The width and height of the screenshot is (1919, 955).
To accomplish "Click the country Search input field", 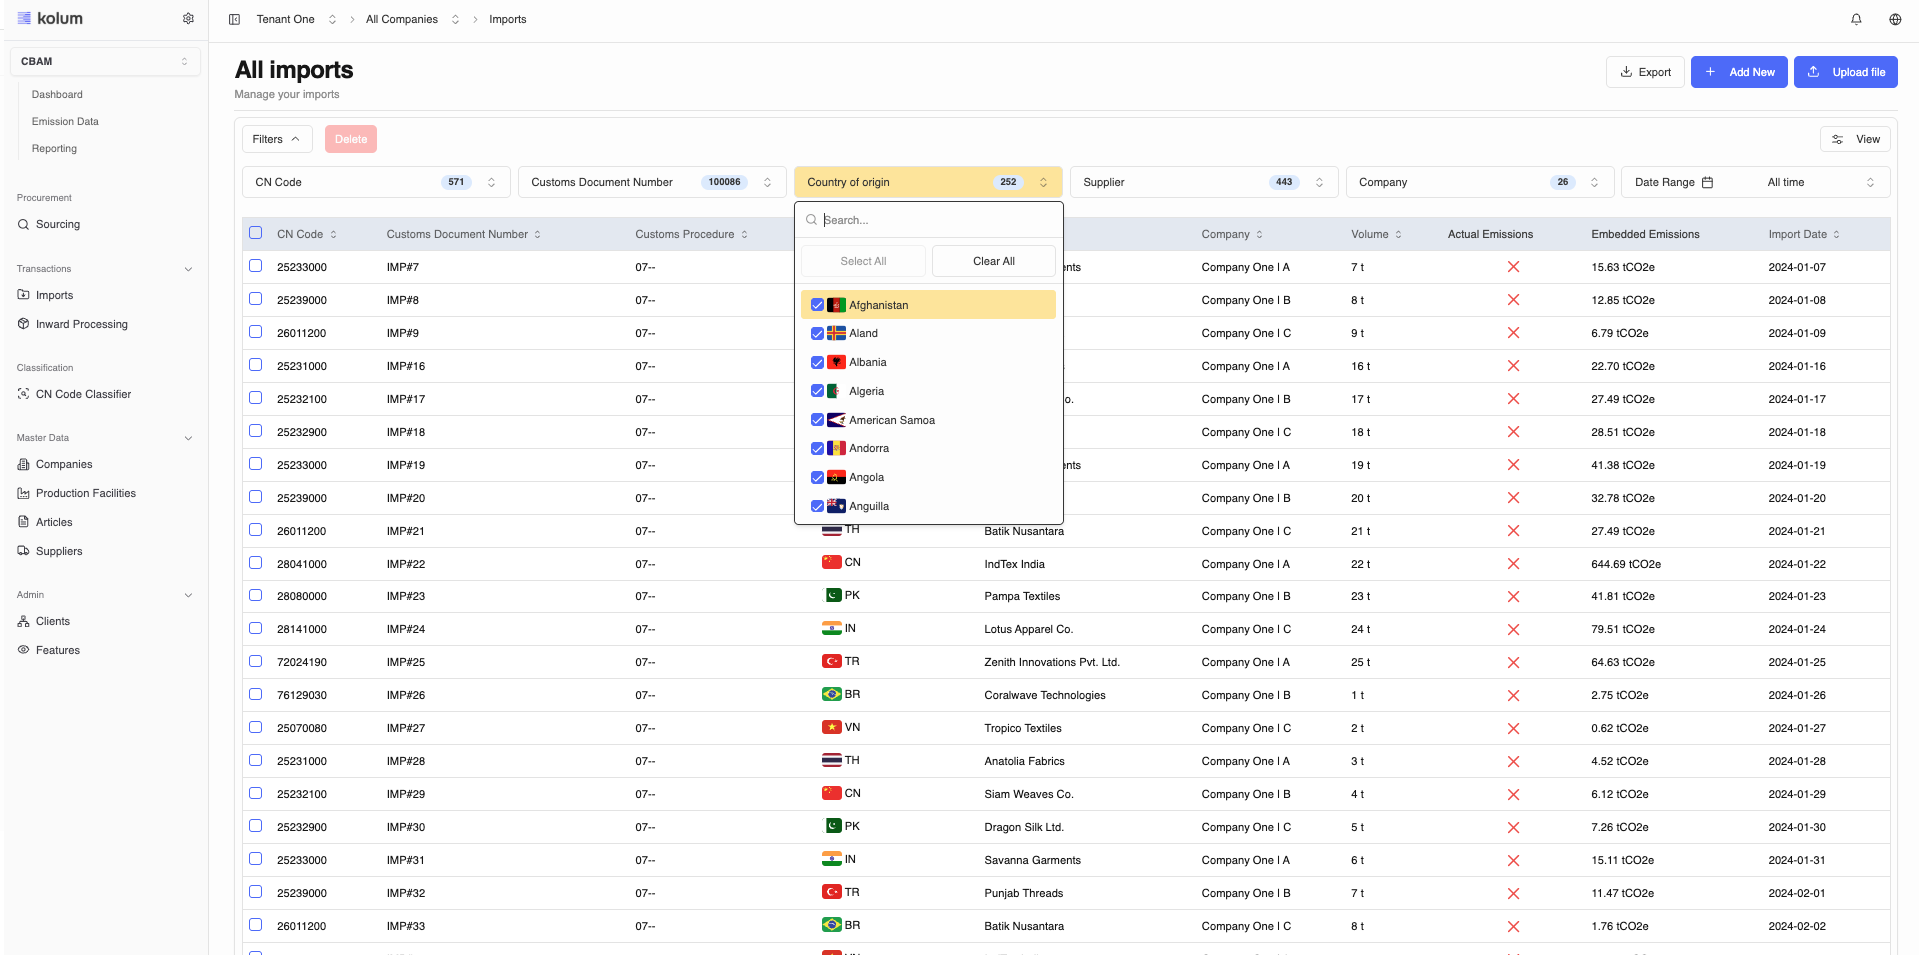I will pos(938,220).
